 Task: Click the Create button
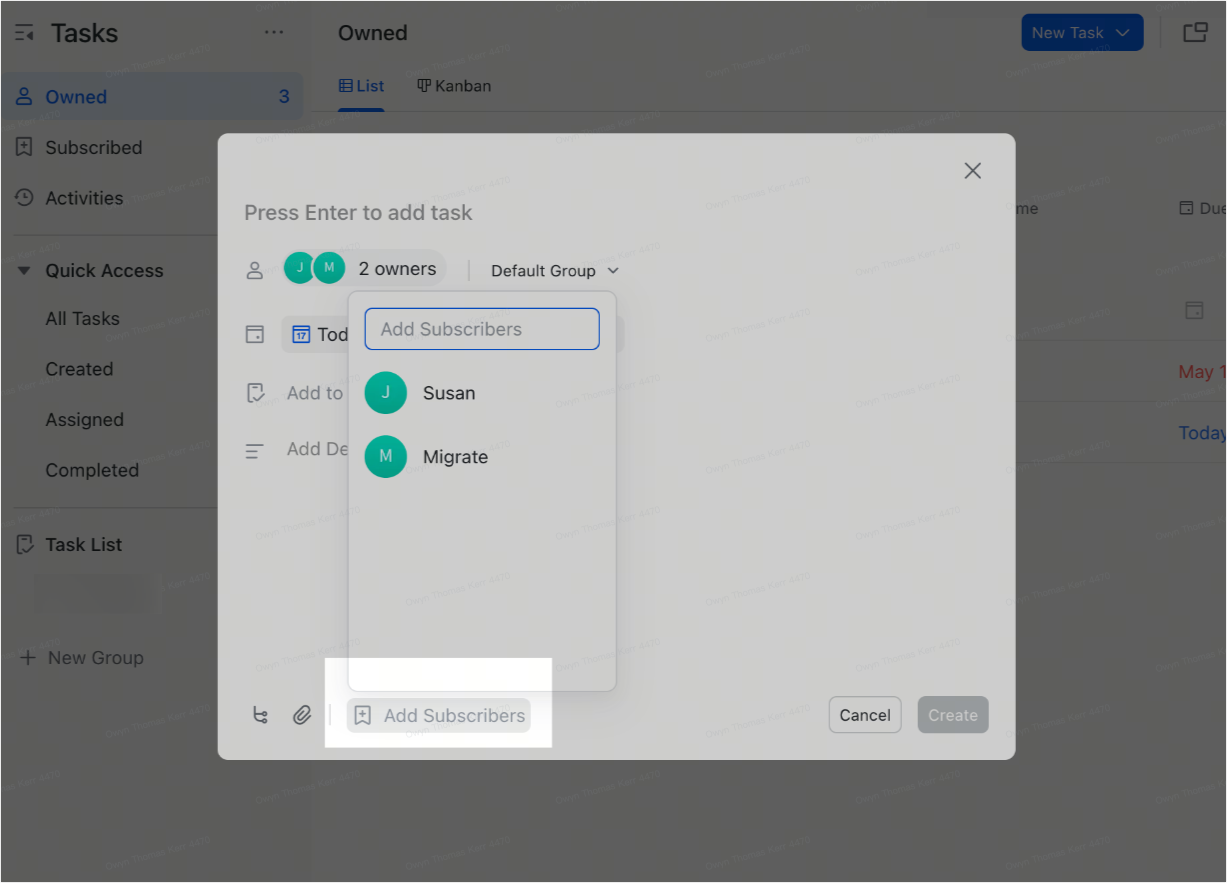tap(952, 714)
